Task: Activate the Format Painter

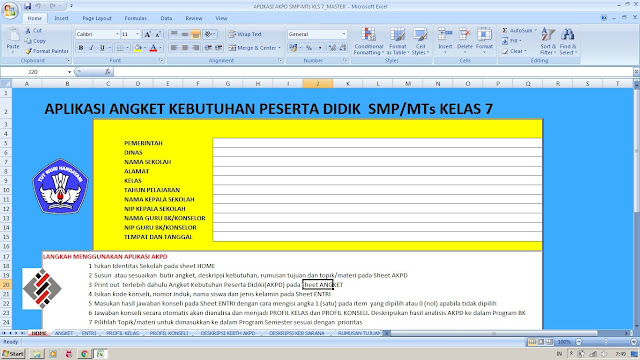Action: (47, 51)
